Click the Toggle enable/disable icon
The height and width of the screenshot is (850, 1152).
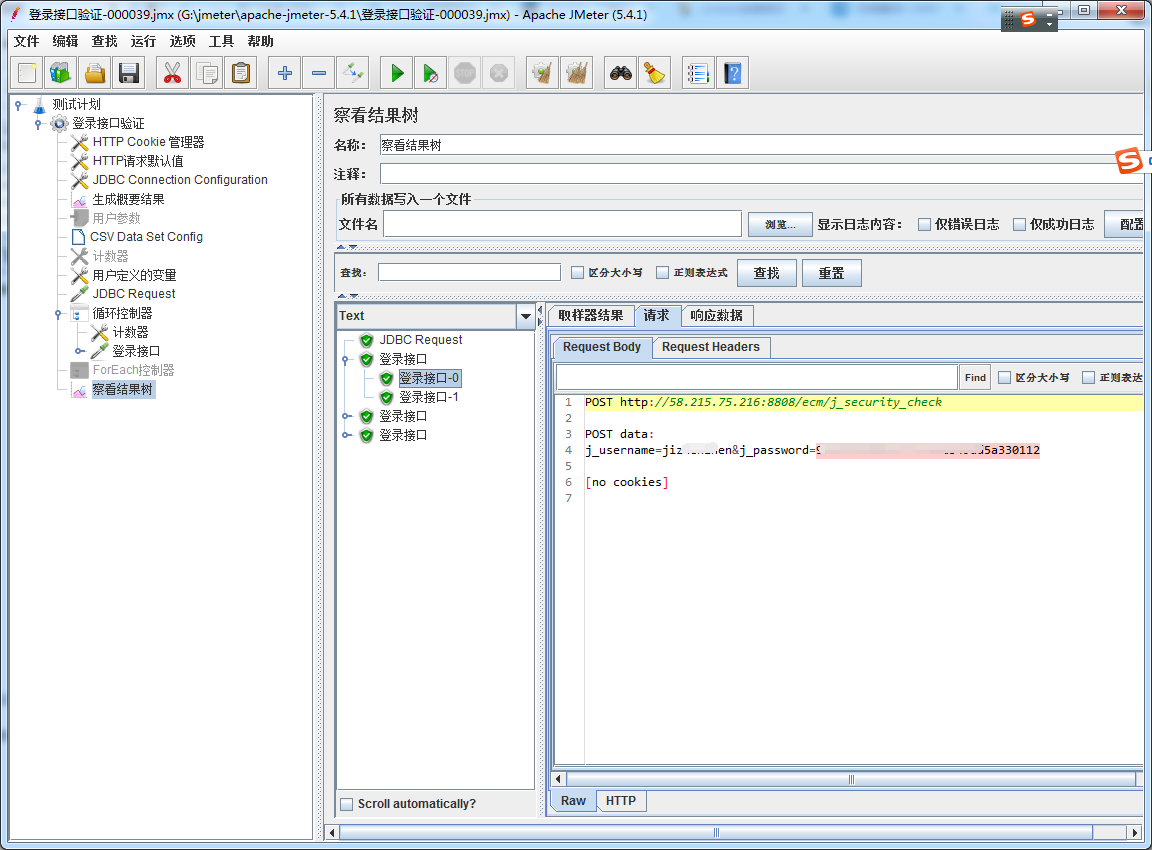pyautogui.click(x=353, y=73)
